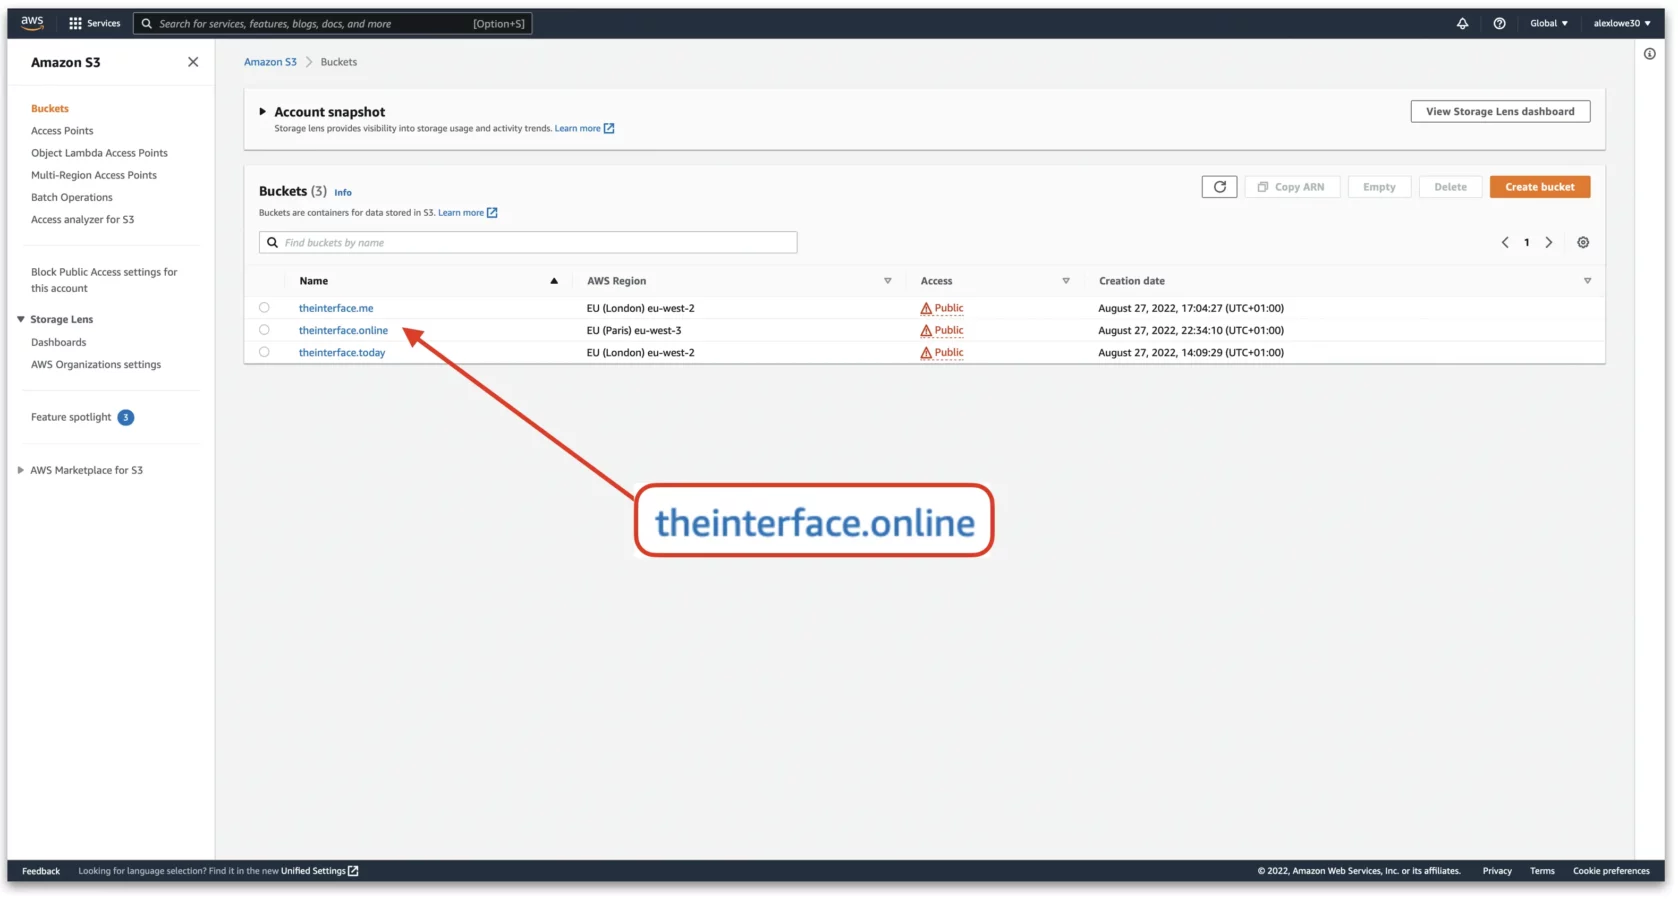Open the info panel icon at top right
Image resolution: width=1678 pixels, height=900 pixels.
(1650, 54)
